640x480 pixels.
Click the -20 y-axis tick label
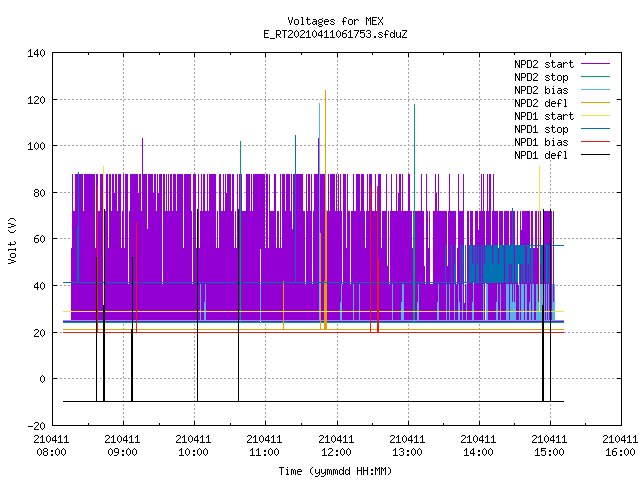click(36, 426)
